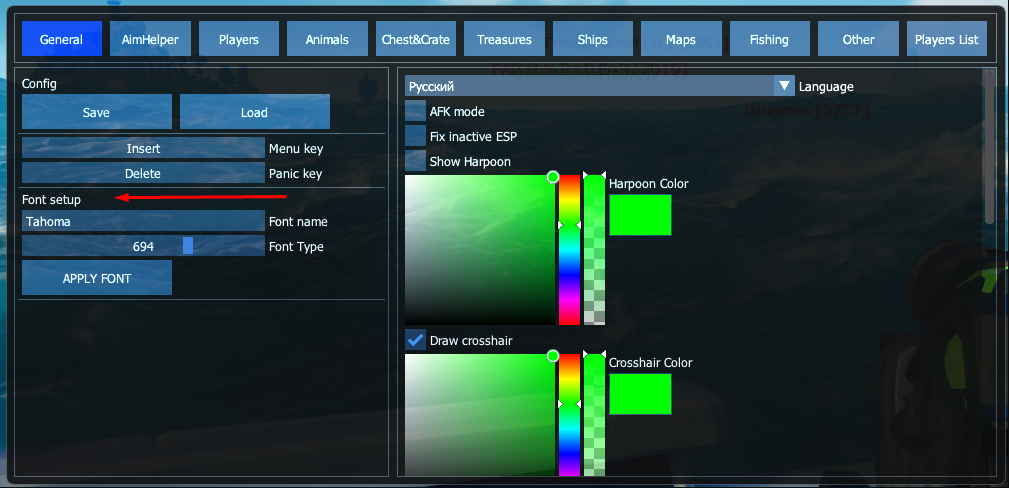This screenshot has width=1009, height=488.
Task: Click the Font Type slider
Action: click(x=143, y=246)
